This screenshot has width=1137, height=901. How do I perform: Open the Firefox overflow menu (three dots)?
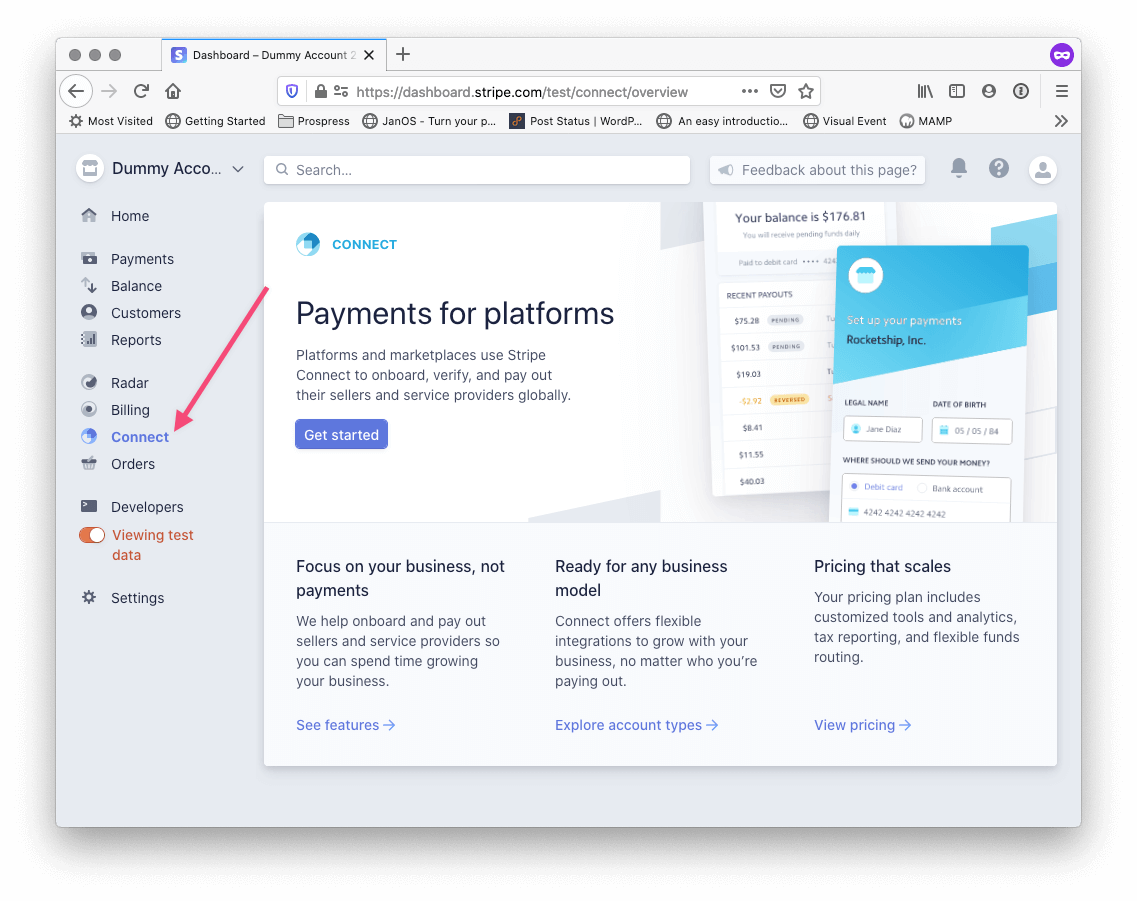[x=749, y=91]
